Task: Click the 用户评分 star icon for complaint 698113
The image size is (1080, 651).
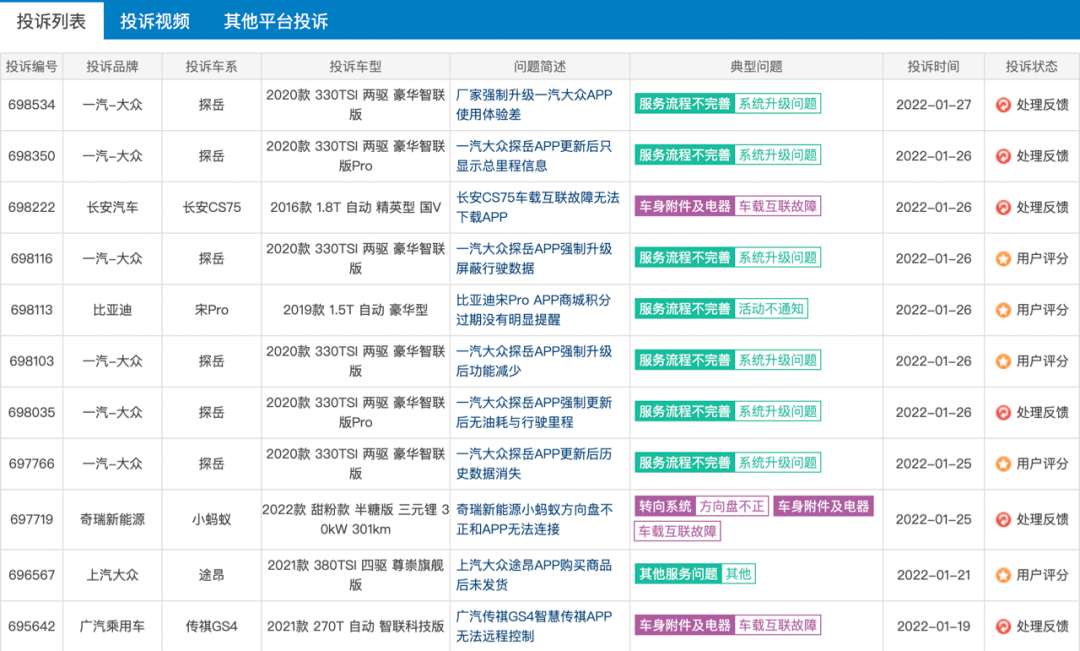Action: click(1003, 310)
